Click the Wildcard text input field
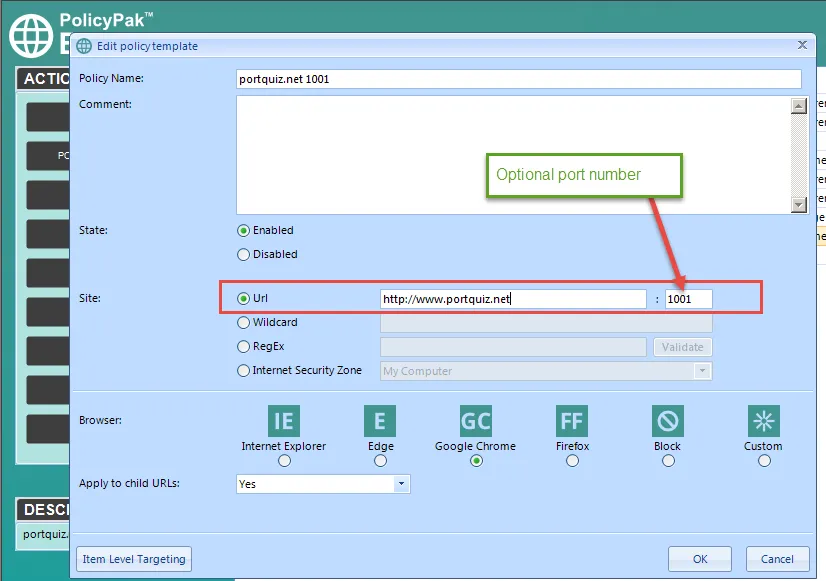This screenshot has width=826, height=581. 546,323
